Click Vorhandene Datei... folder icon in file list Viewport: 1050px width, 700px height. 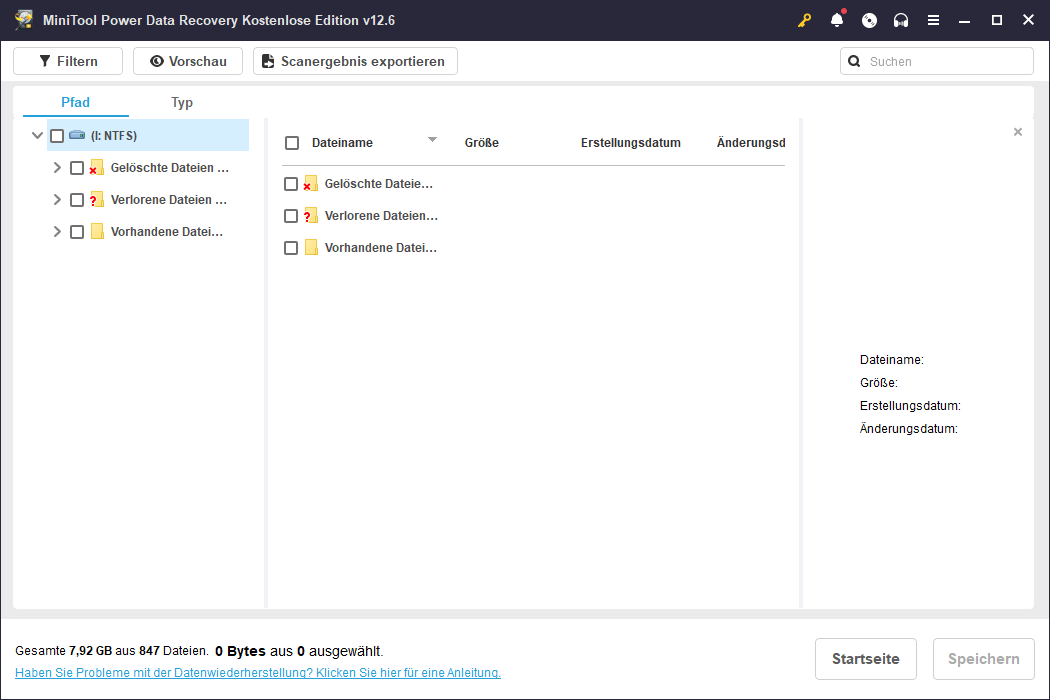tap(311, 248)
